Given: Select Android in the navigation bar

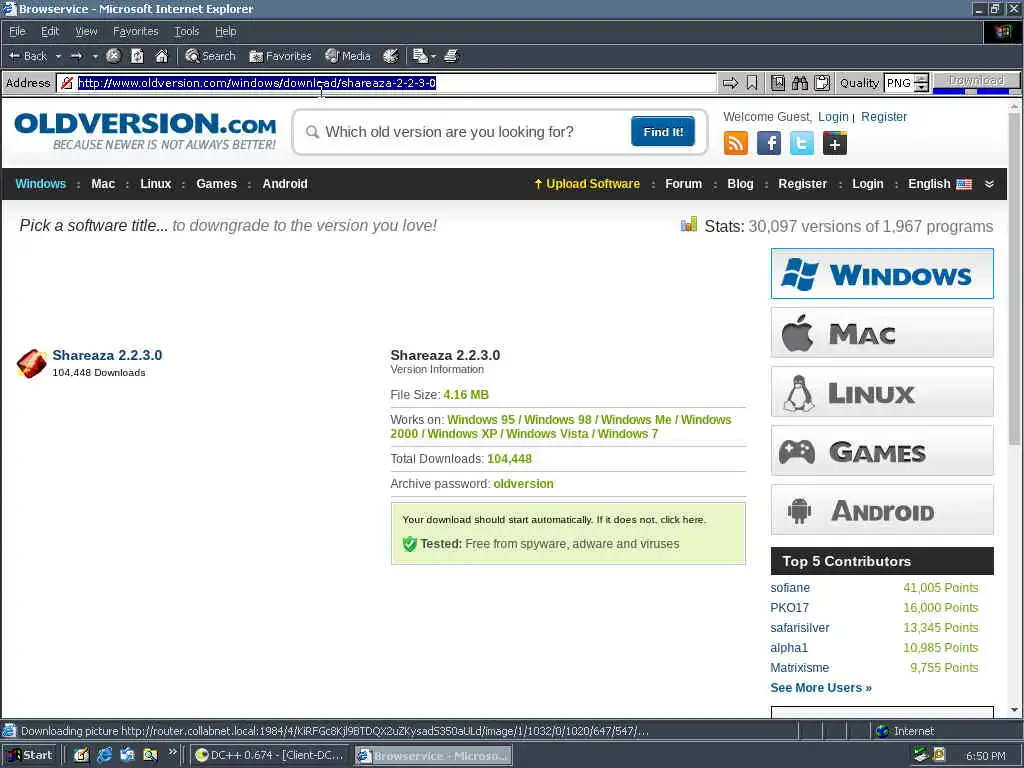Looking at the screenshot, I should (x=285, y=184).
